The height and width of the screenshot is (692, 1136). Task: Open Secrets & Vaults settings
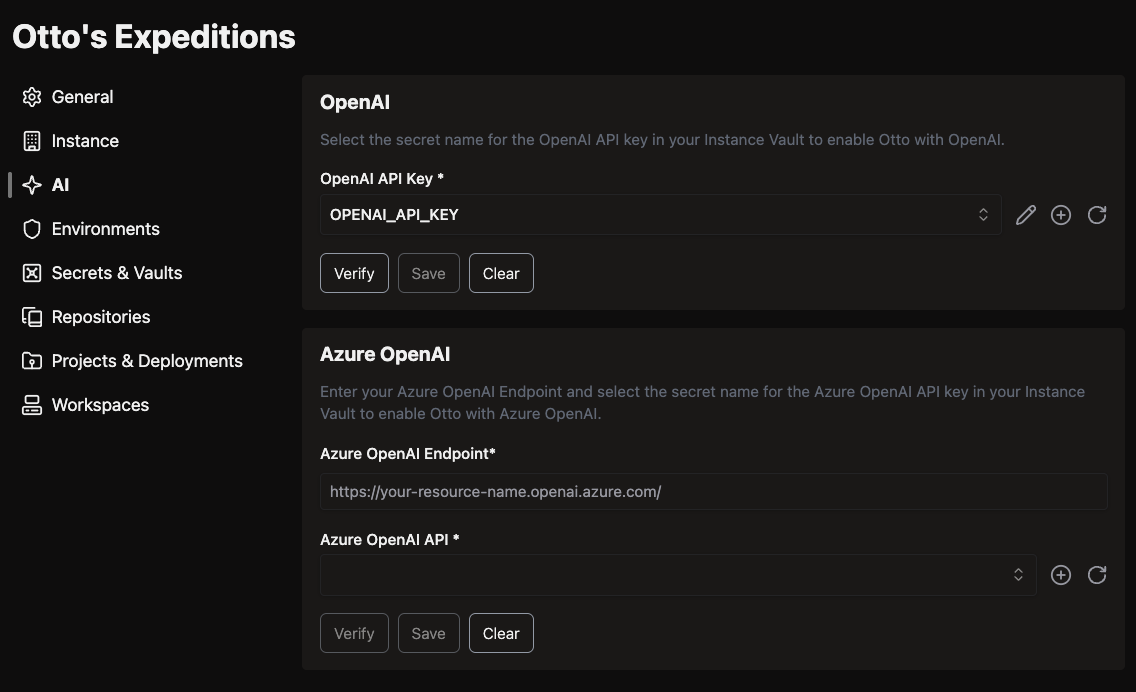[117, 273]
